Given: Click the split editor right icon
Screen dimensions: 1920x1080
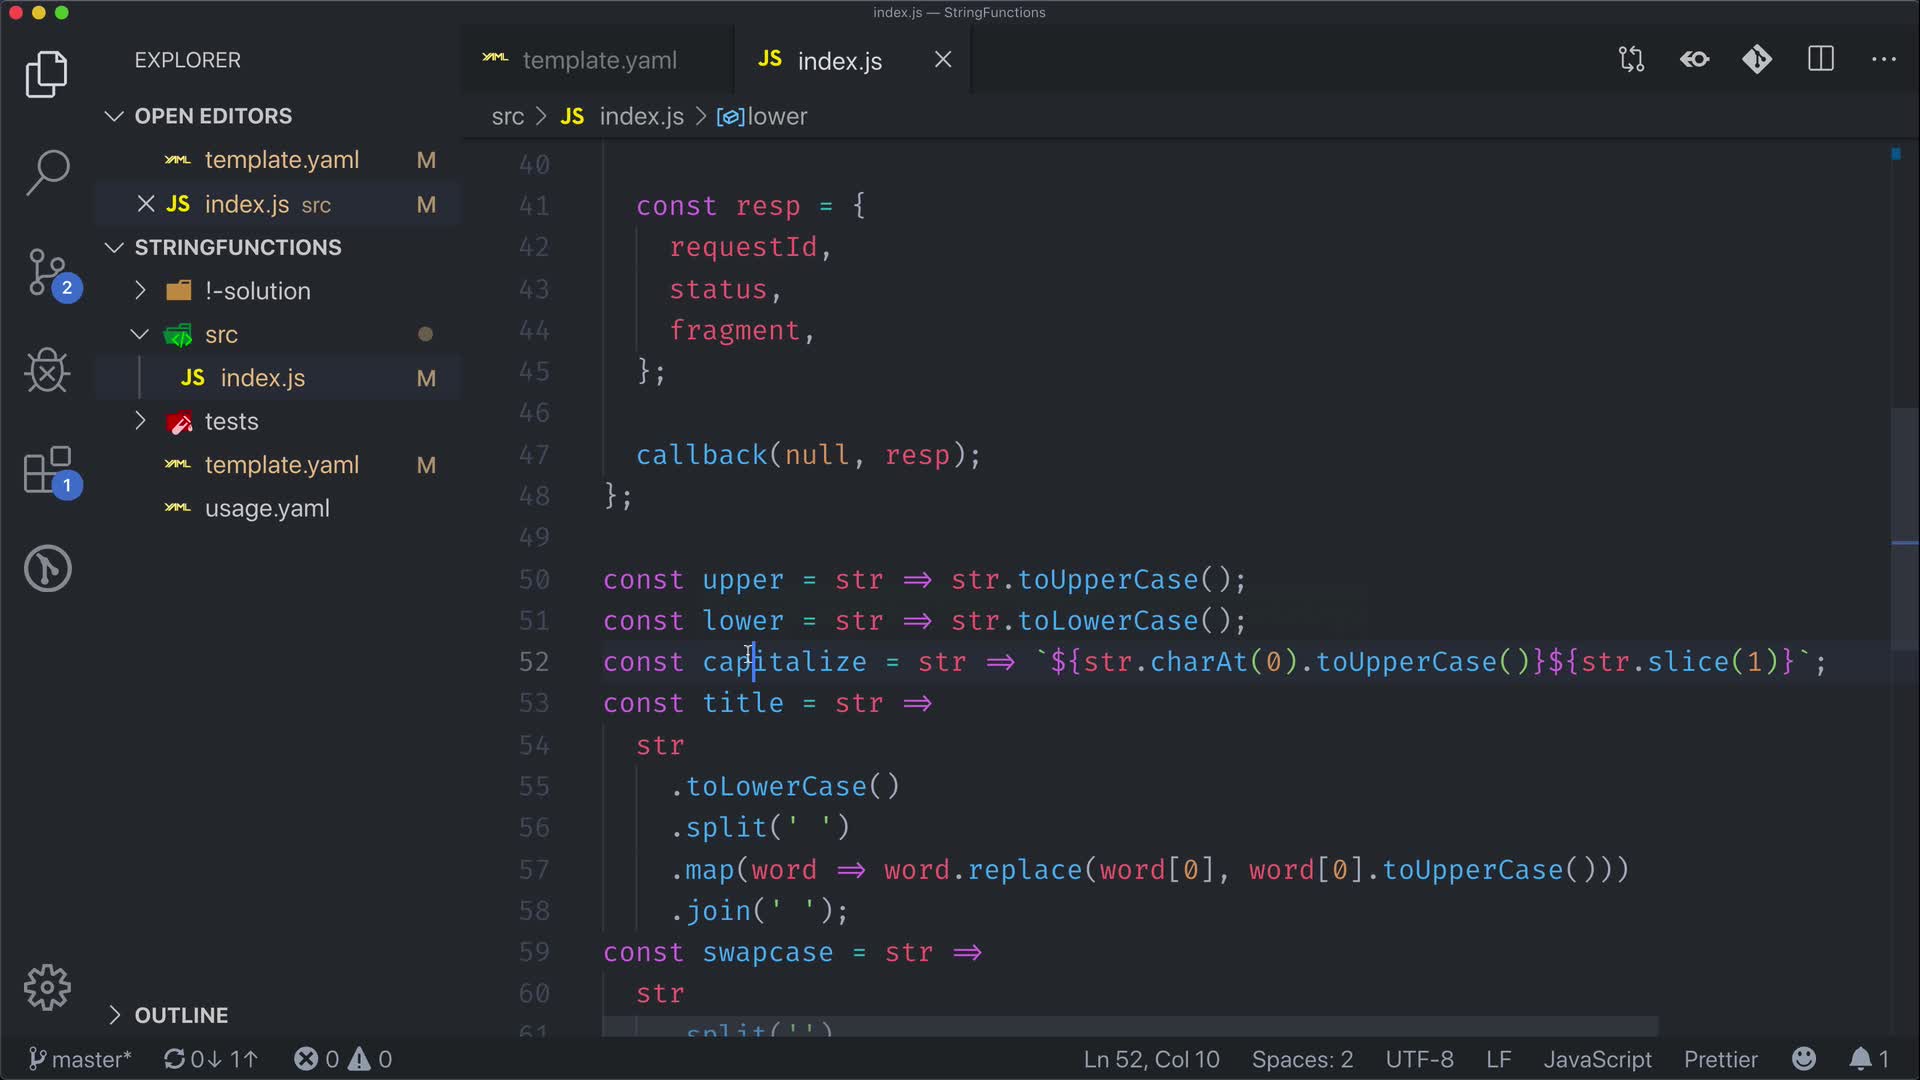Looking at the screenshot, I should (x=1821, y=60).
